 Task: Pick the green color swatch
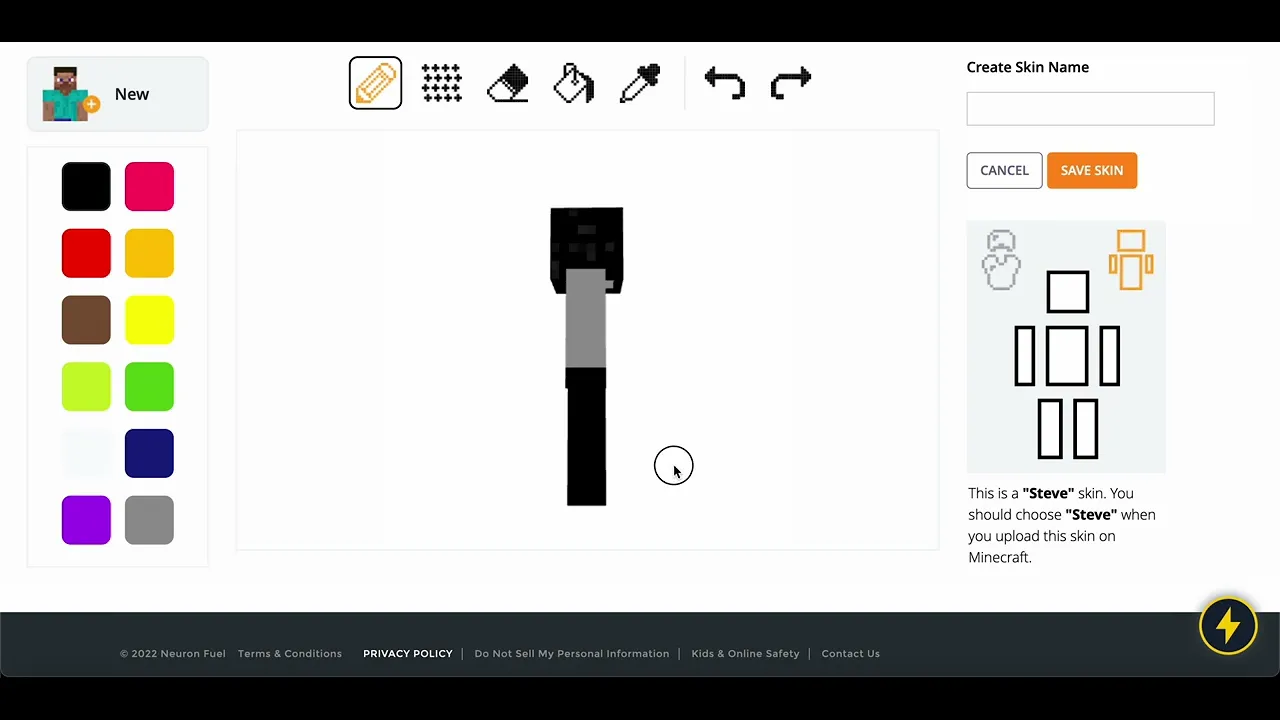pyautogui.click(x=149, y=387)
